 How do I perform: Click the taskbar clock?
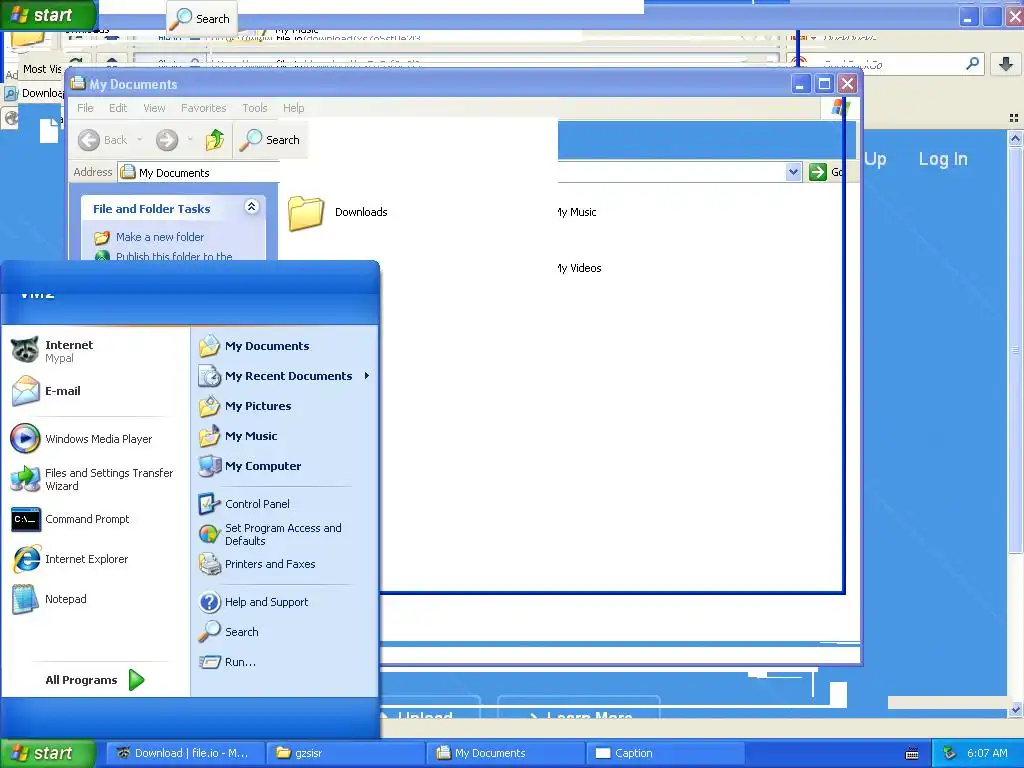click(x=987, y=753)
